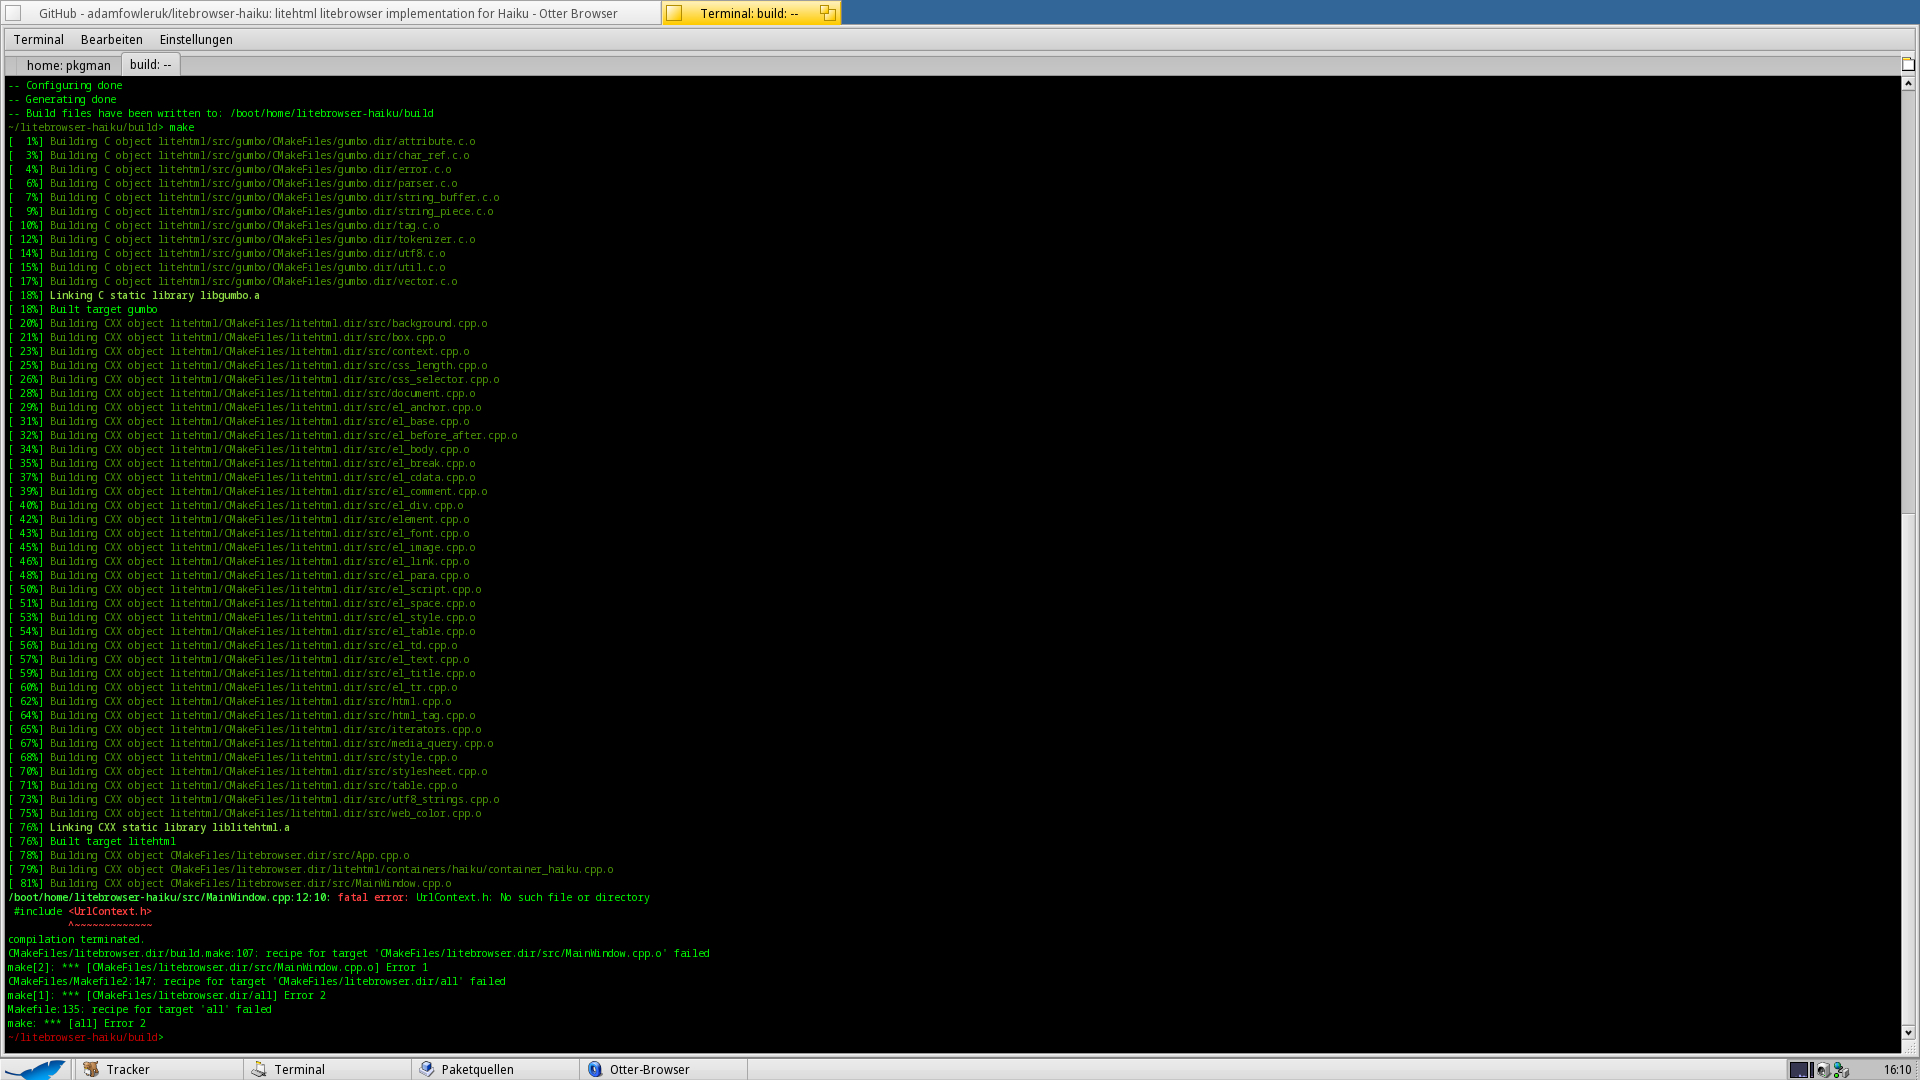This screenshot has height=1080, width=1920.
Task: Click the 'Terminal: build: --' window title tab
Action: [749, 13]
